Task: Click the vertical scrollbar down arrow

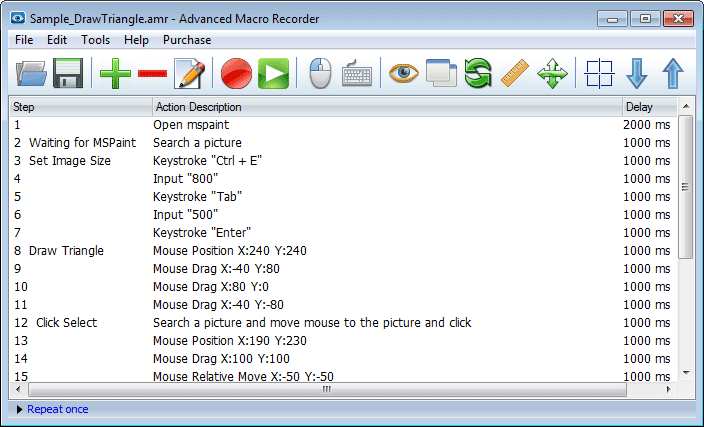Action: pyautogui.click(x=686, y=373)
